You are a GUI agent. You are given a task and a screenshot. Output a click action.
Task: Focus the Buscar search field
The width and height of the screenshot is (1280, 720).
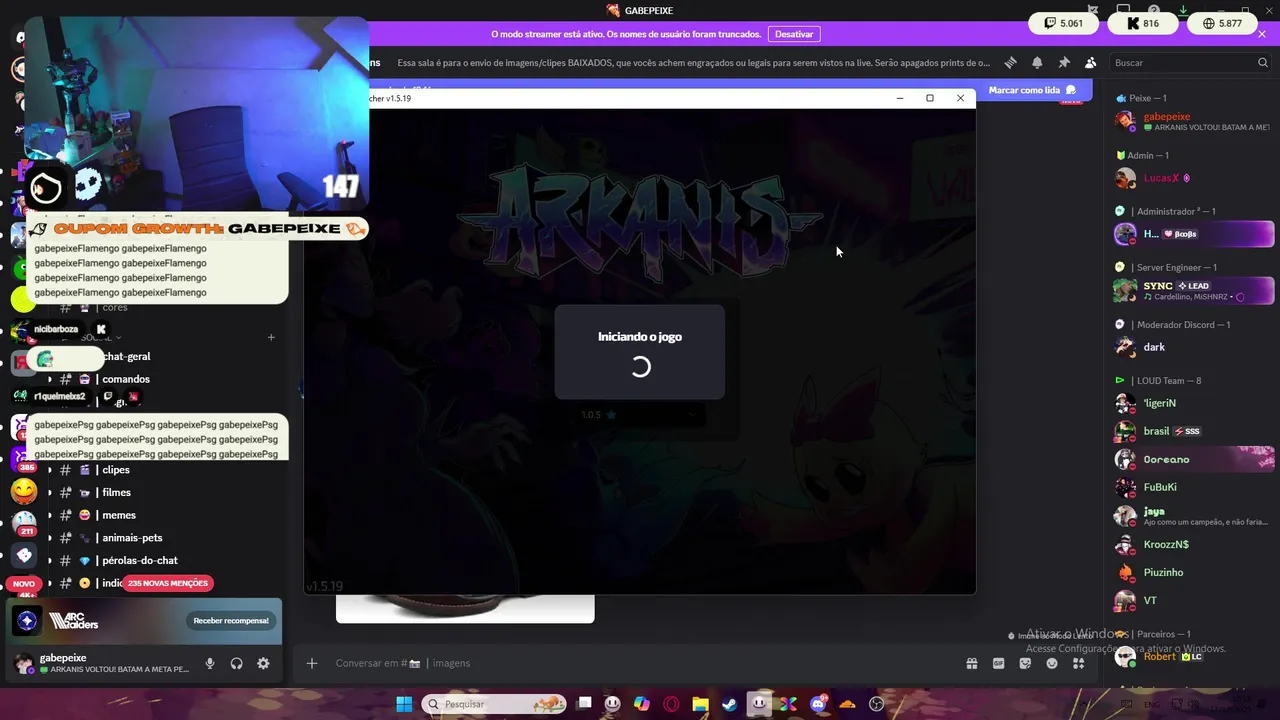pyautogui.click(x=1189, y=62)
